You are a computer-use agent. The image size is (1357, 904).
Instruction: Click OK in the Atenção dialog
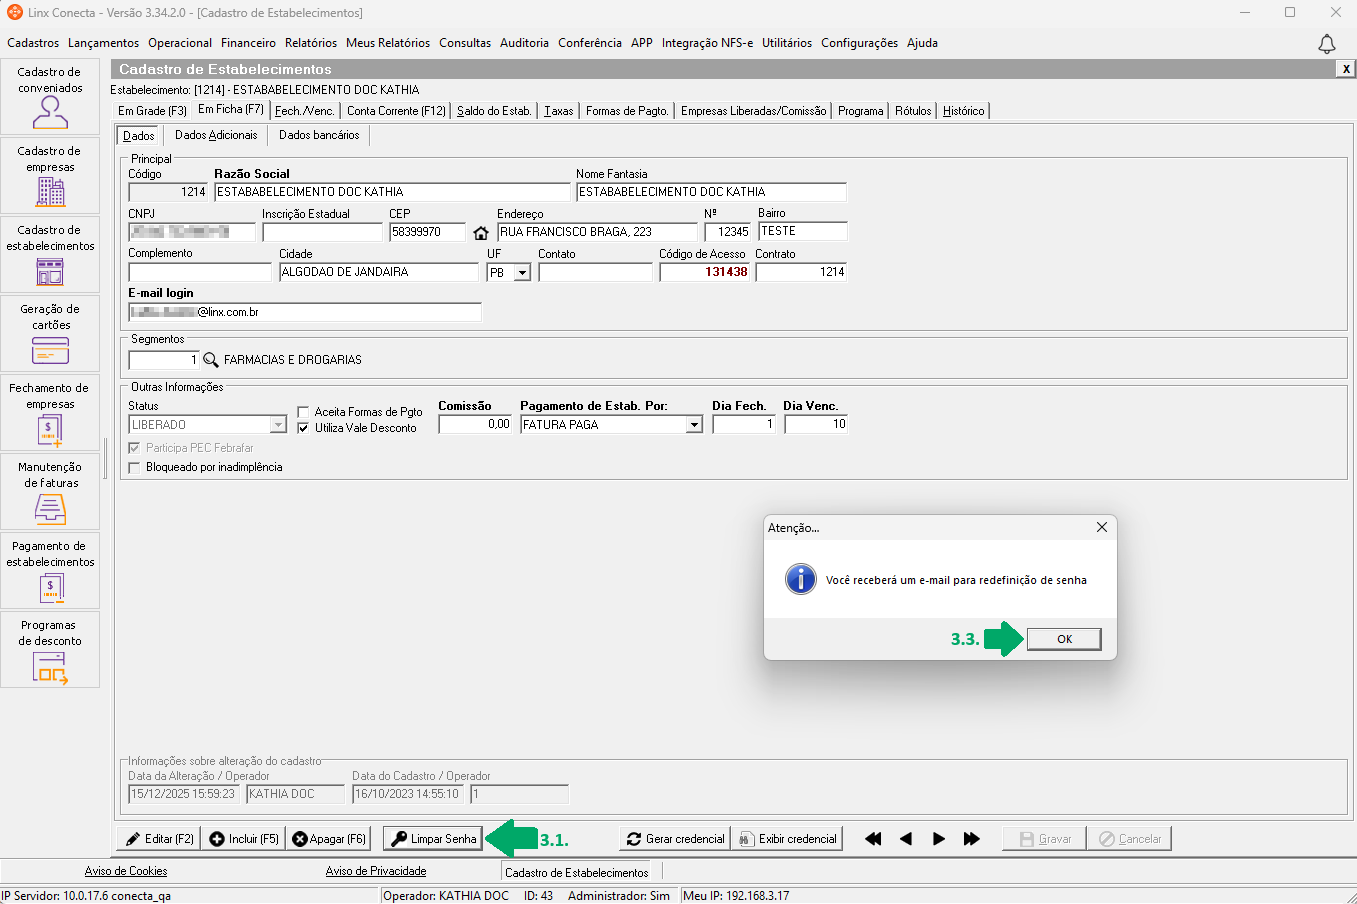(1064, 639)
